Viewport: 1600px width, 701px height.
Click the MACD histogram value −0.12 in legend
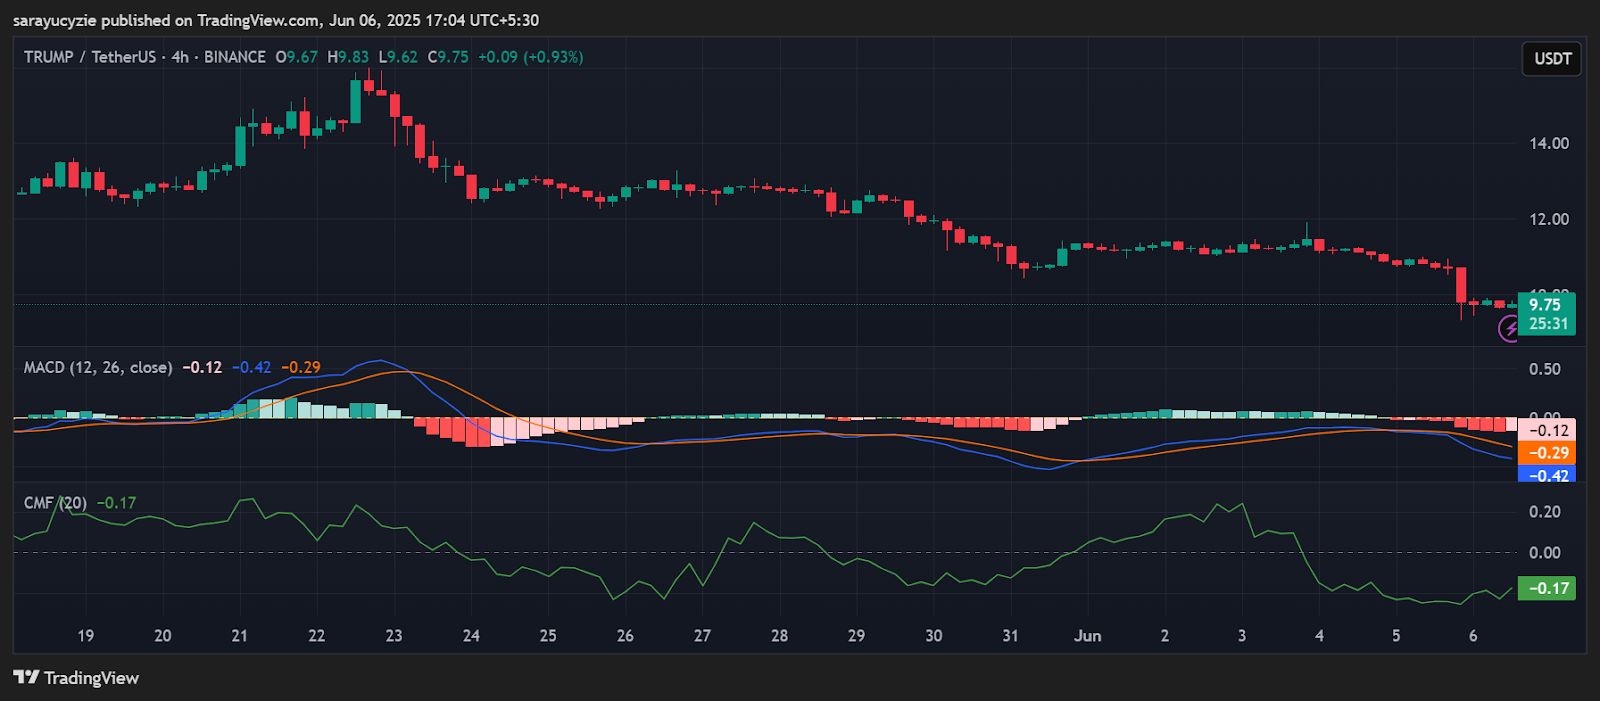(x=203, y=367)
